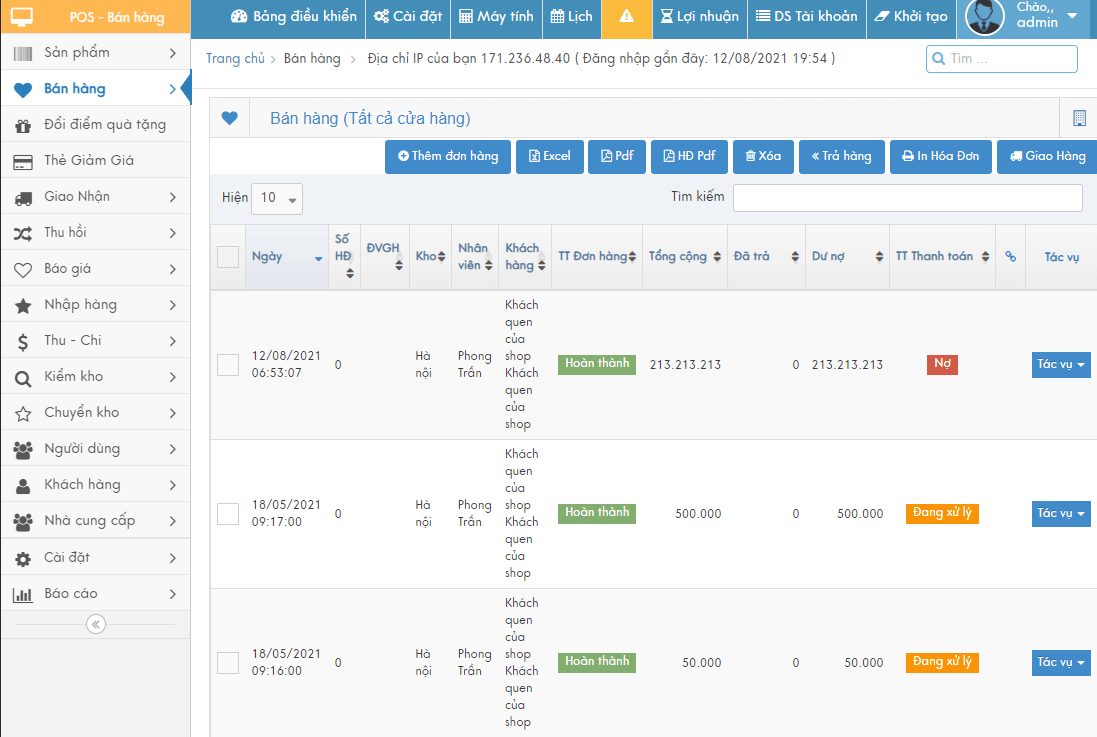Check the box for 12/08/2021 order row
Image resolution: width=1097 pixels, height=737 pixels.
tap(228, 365)
